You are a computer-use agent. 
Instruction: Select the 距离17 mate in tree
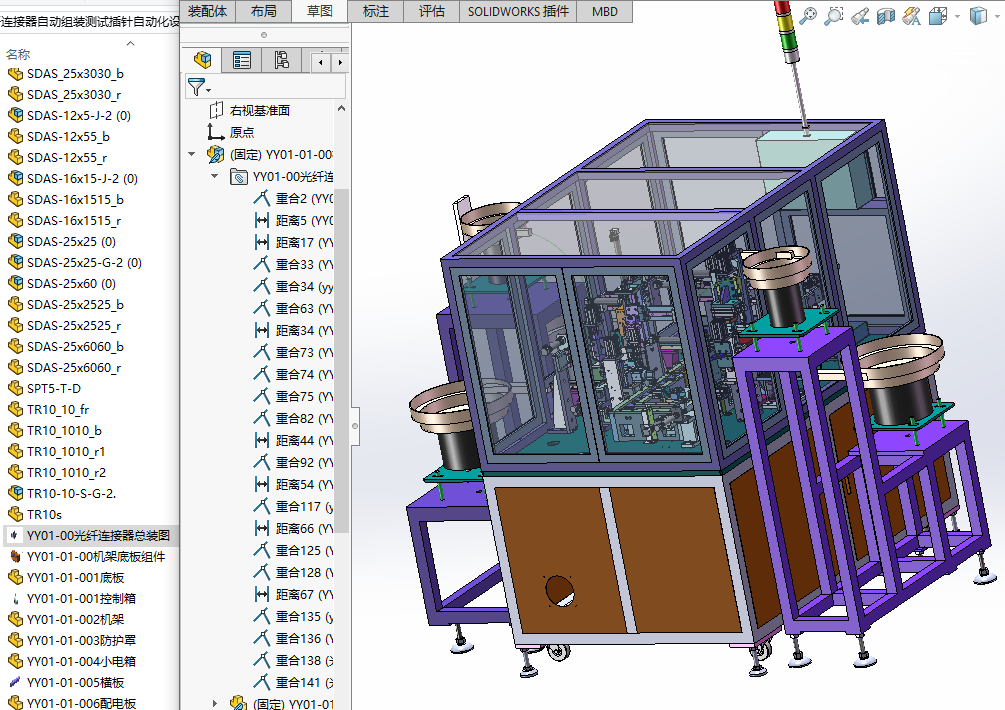(x=294, y=242)
